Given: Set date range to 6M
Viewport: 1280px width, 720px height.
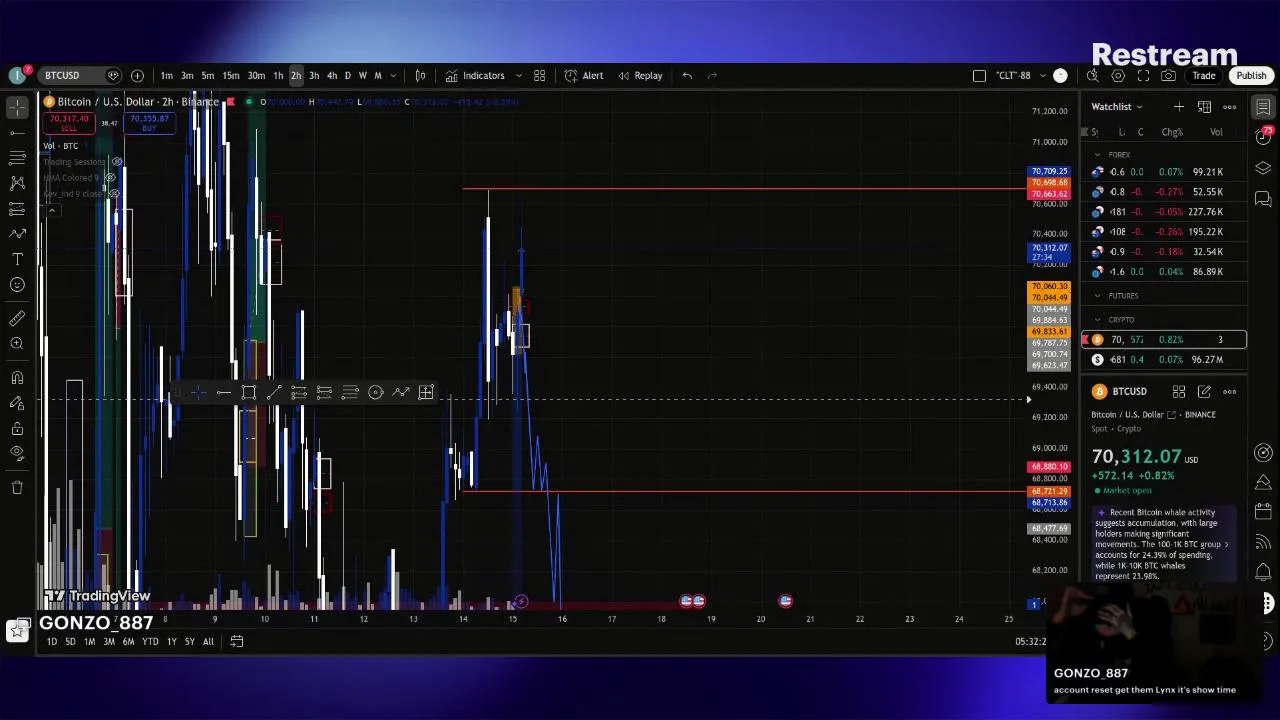Looking at the screenshot, I should point(128,642).
